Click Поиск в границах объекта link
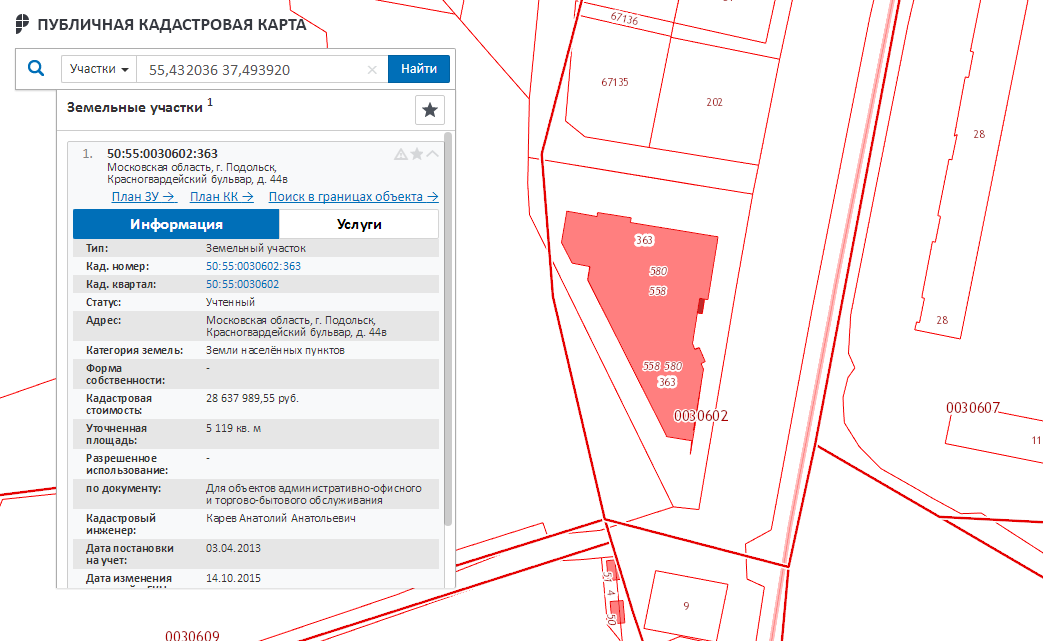The image size is (1043, 641). (353, 197)
